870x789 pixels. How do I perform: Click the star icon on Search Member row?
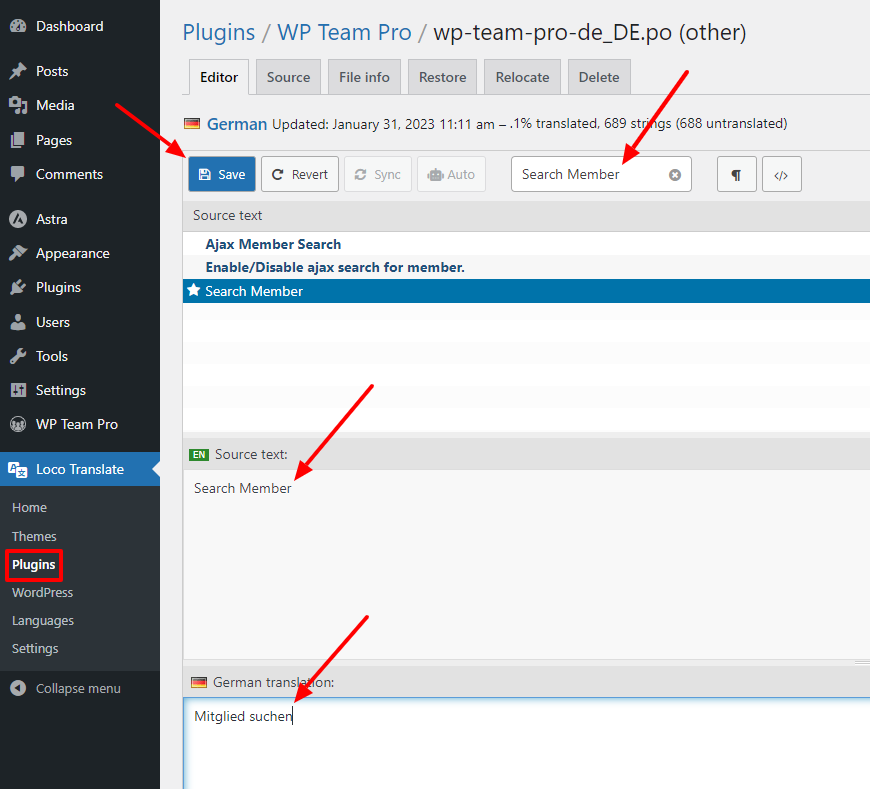point(193,290)
